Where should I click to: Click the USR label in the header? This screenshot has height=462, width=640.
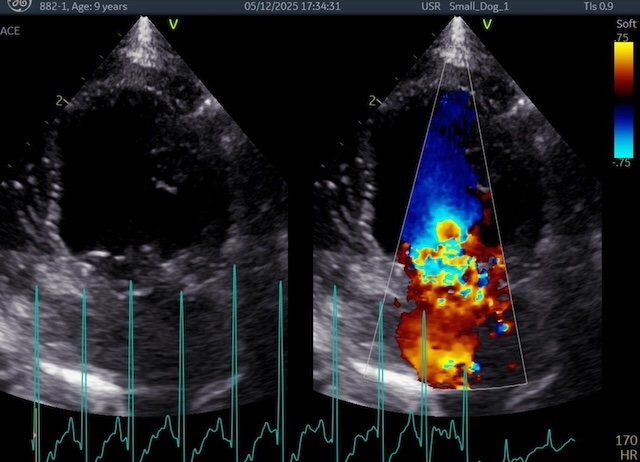pyautogui.click(x=432, y=6)
